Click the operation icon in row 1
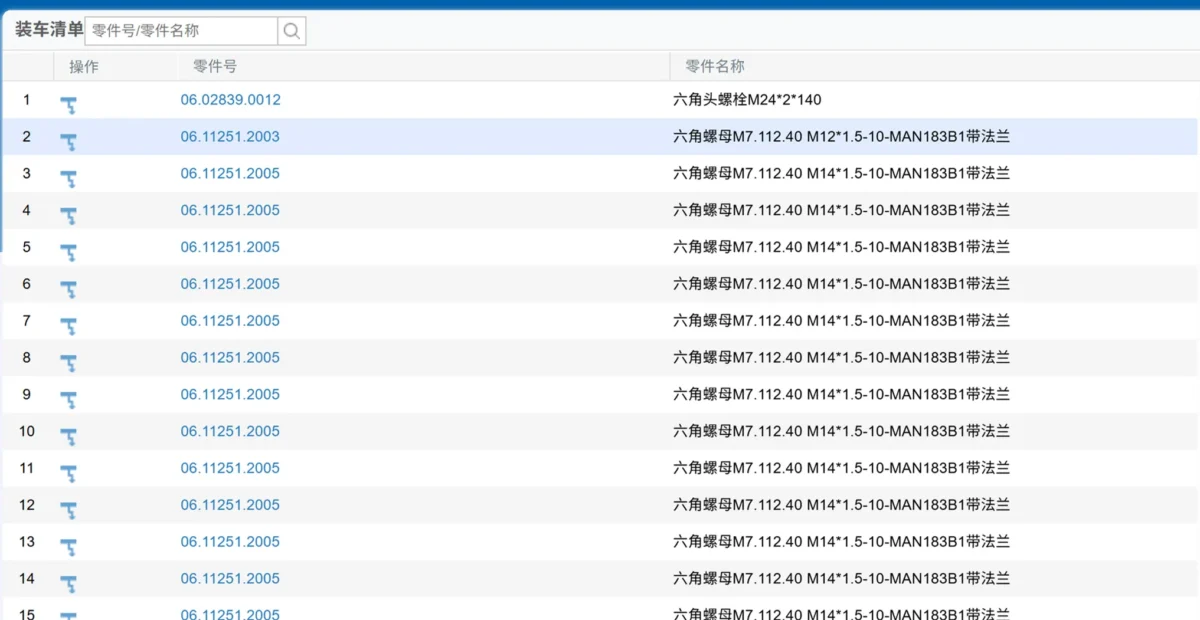The height and width of the screenshot is (620, 1200). (69, 104)
